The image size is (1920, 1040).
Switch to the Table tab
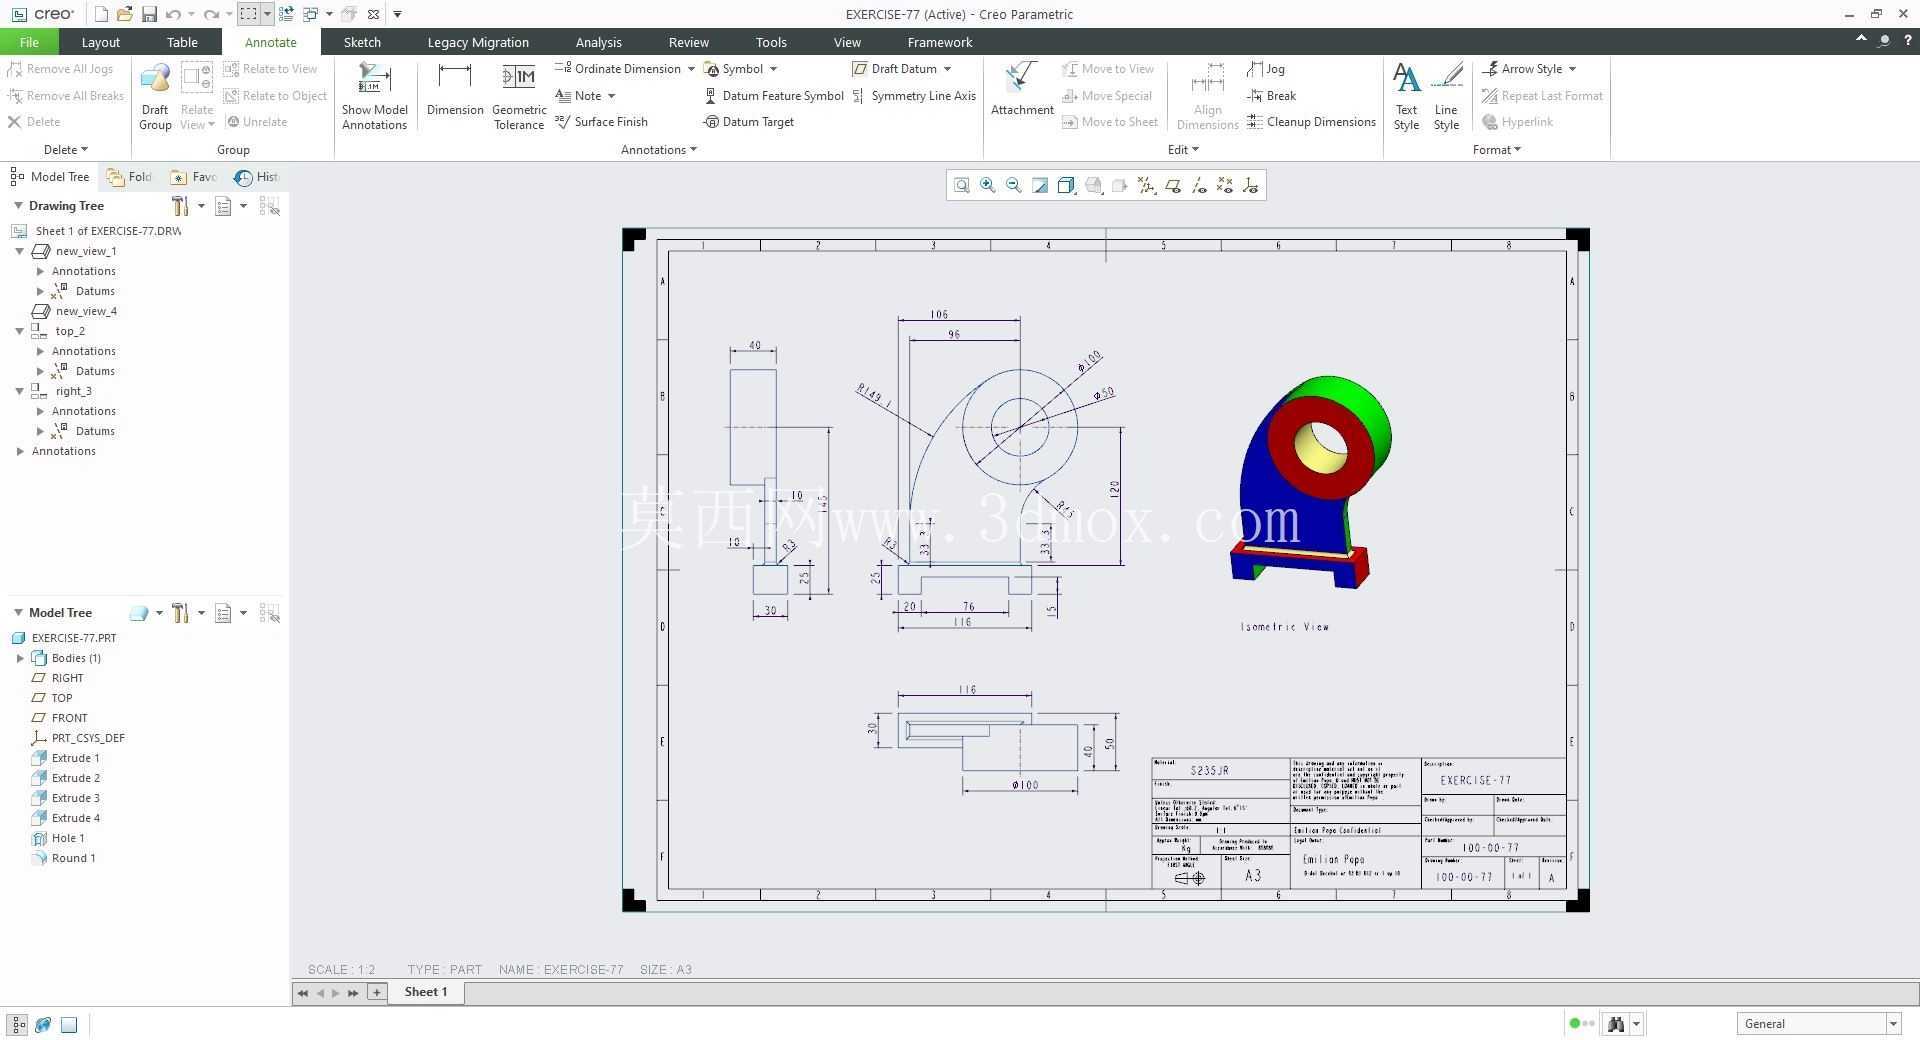[182, 42]
